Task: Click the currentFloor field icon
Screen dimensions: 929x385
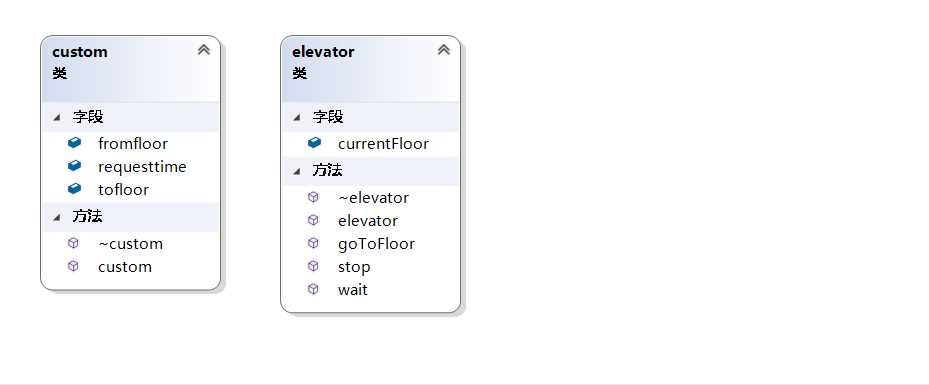Action: pyautogui.click(x=315, y=143)
